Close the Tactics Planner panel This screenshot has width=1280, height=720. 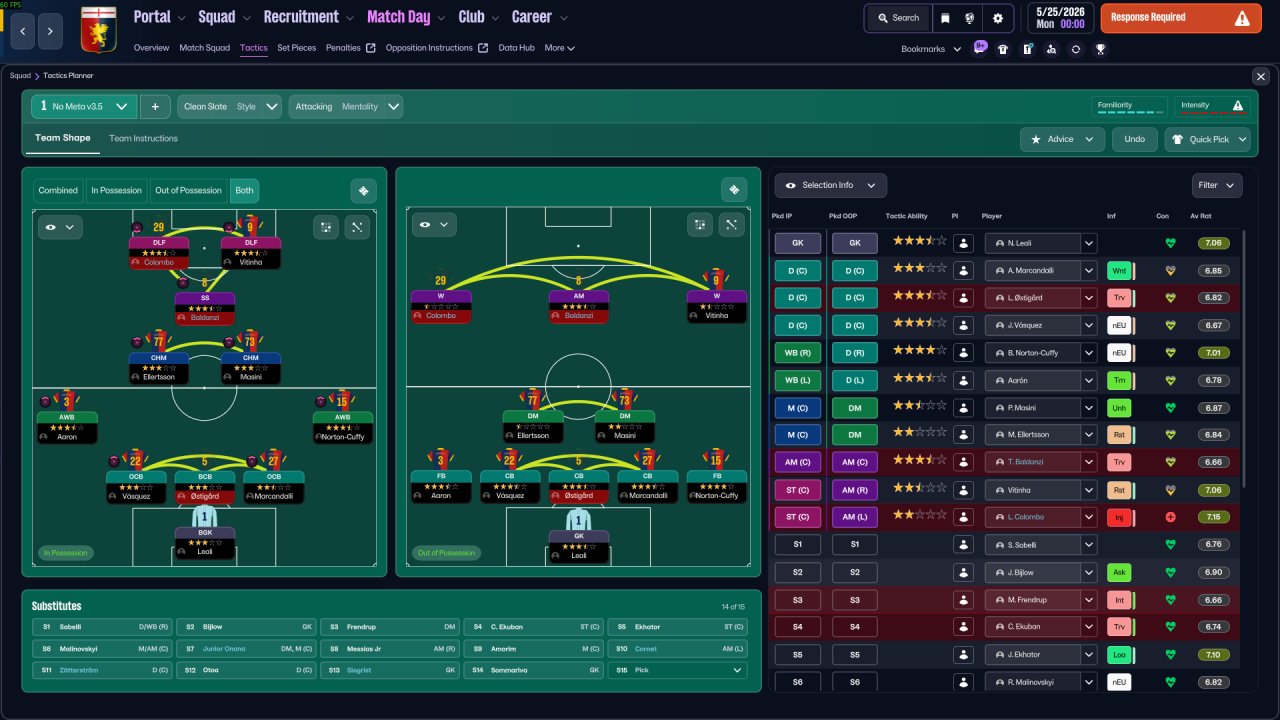point(1260,76)
